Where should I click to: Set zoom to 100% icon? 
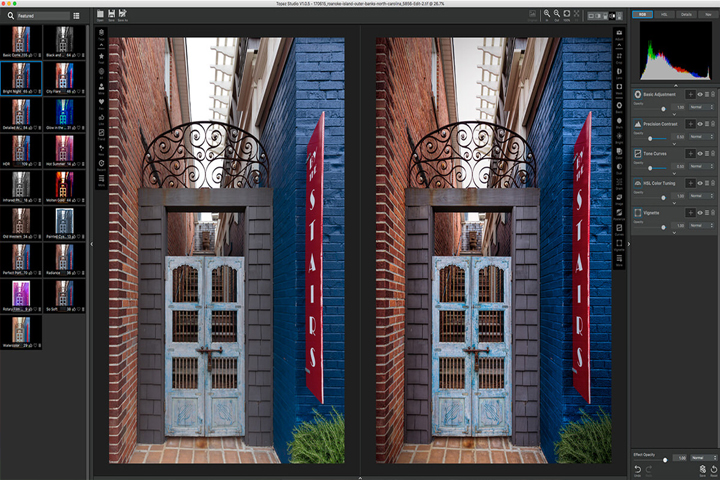[567, 14]
